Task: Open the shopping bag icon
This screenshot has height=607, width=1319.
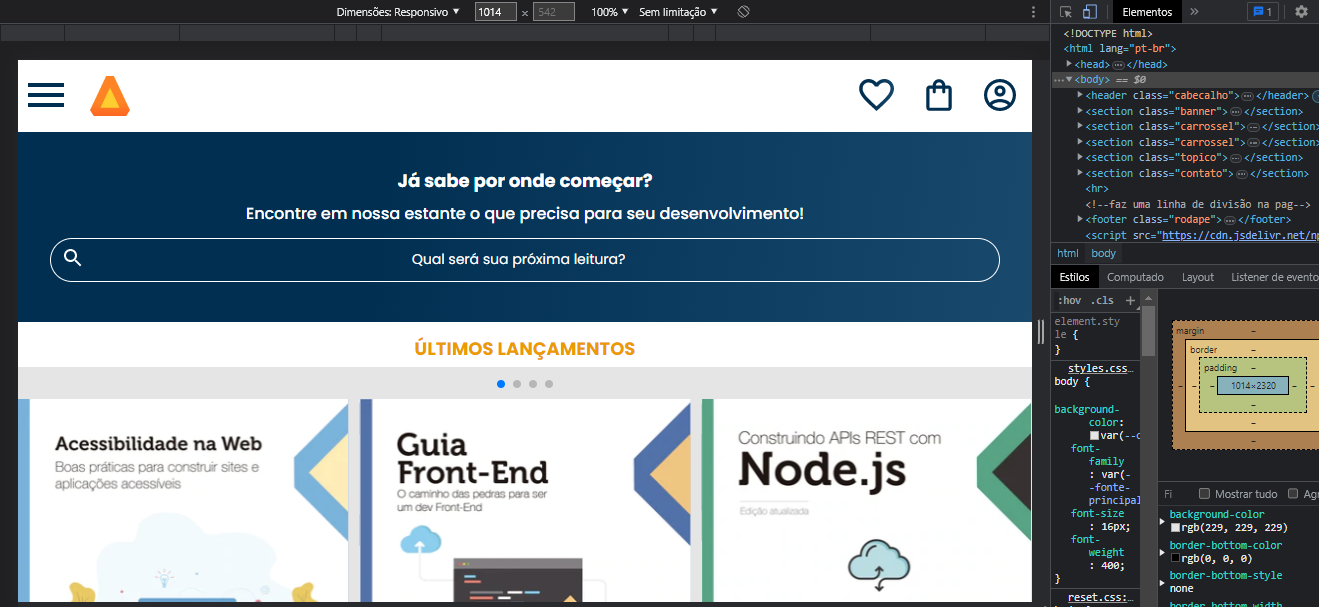Action: click(x=938, y=95)
